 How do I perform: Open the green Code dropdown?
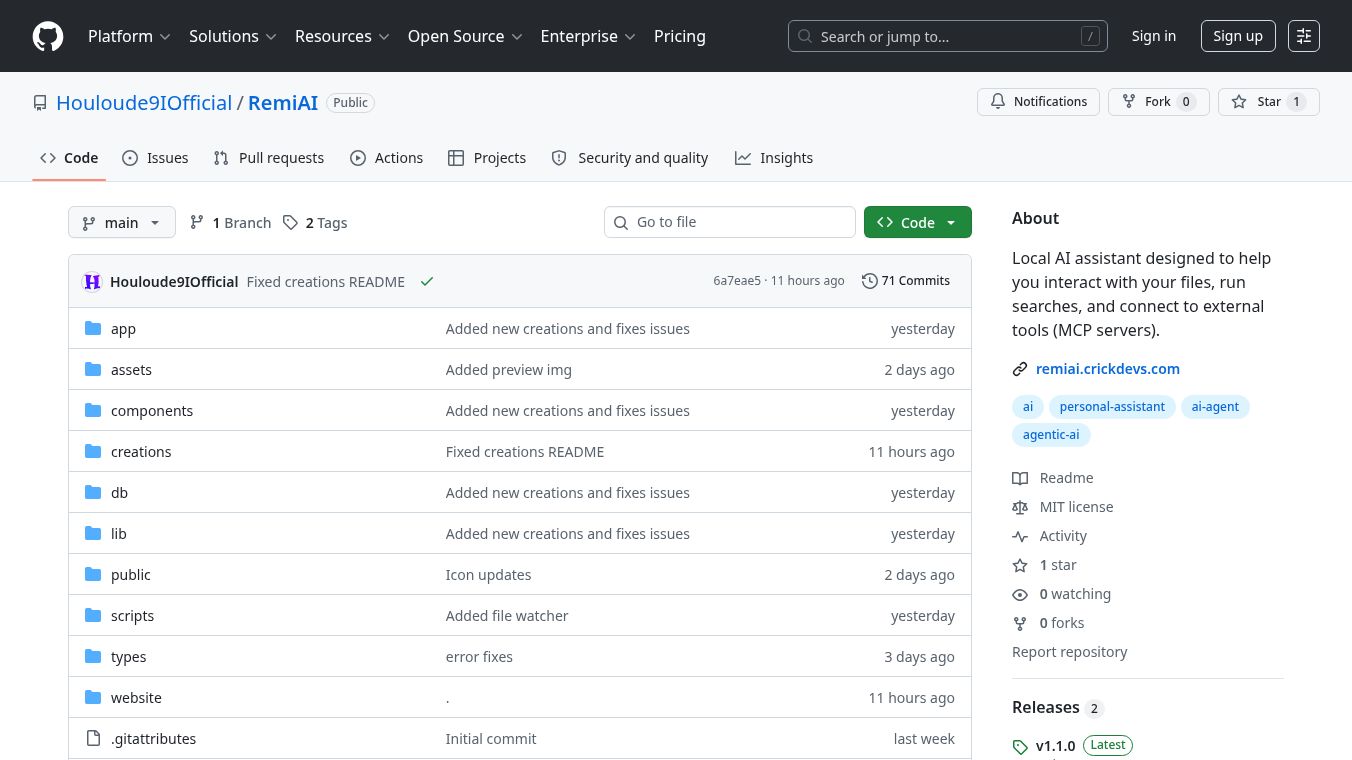pyautogui.click(x=917, y=222)
